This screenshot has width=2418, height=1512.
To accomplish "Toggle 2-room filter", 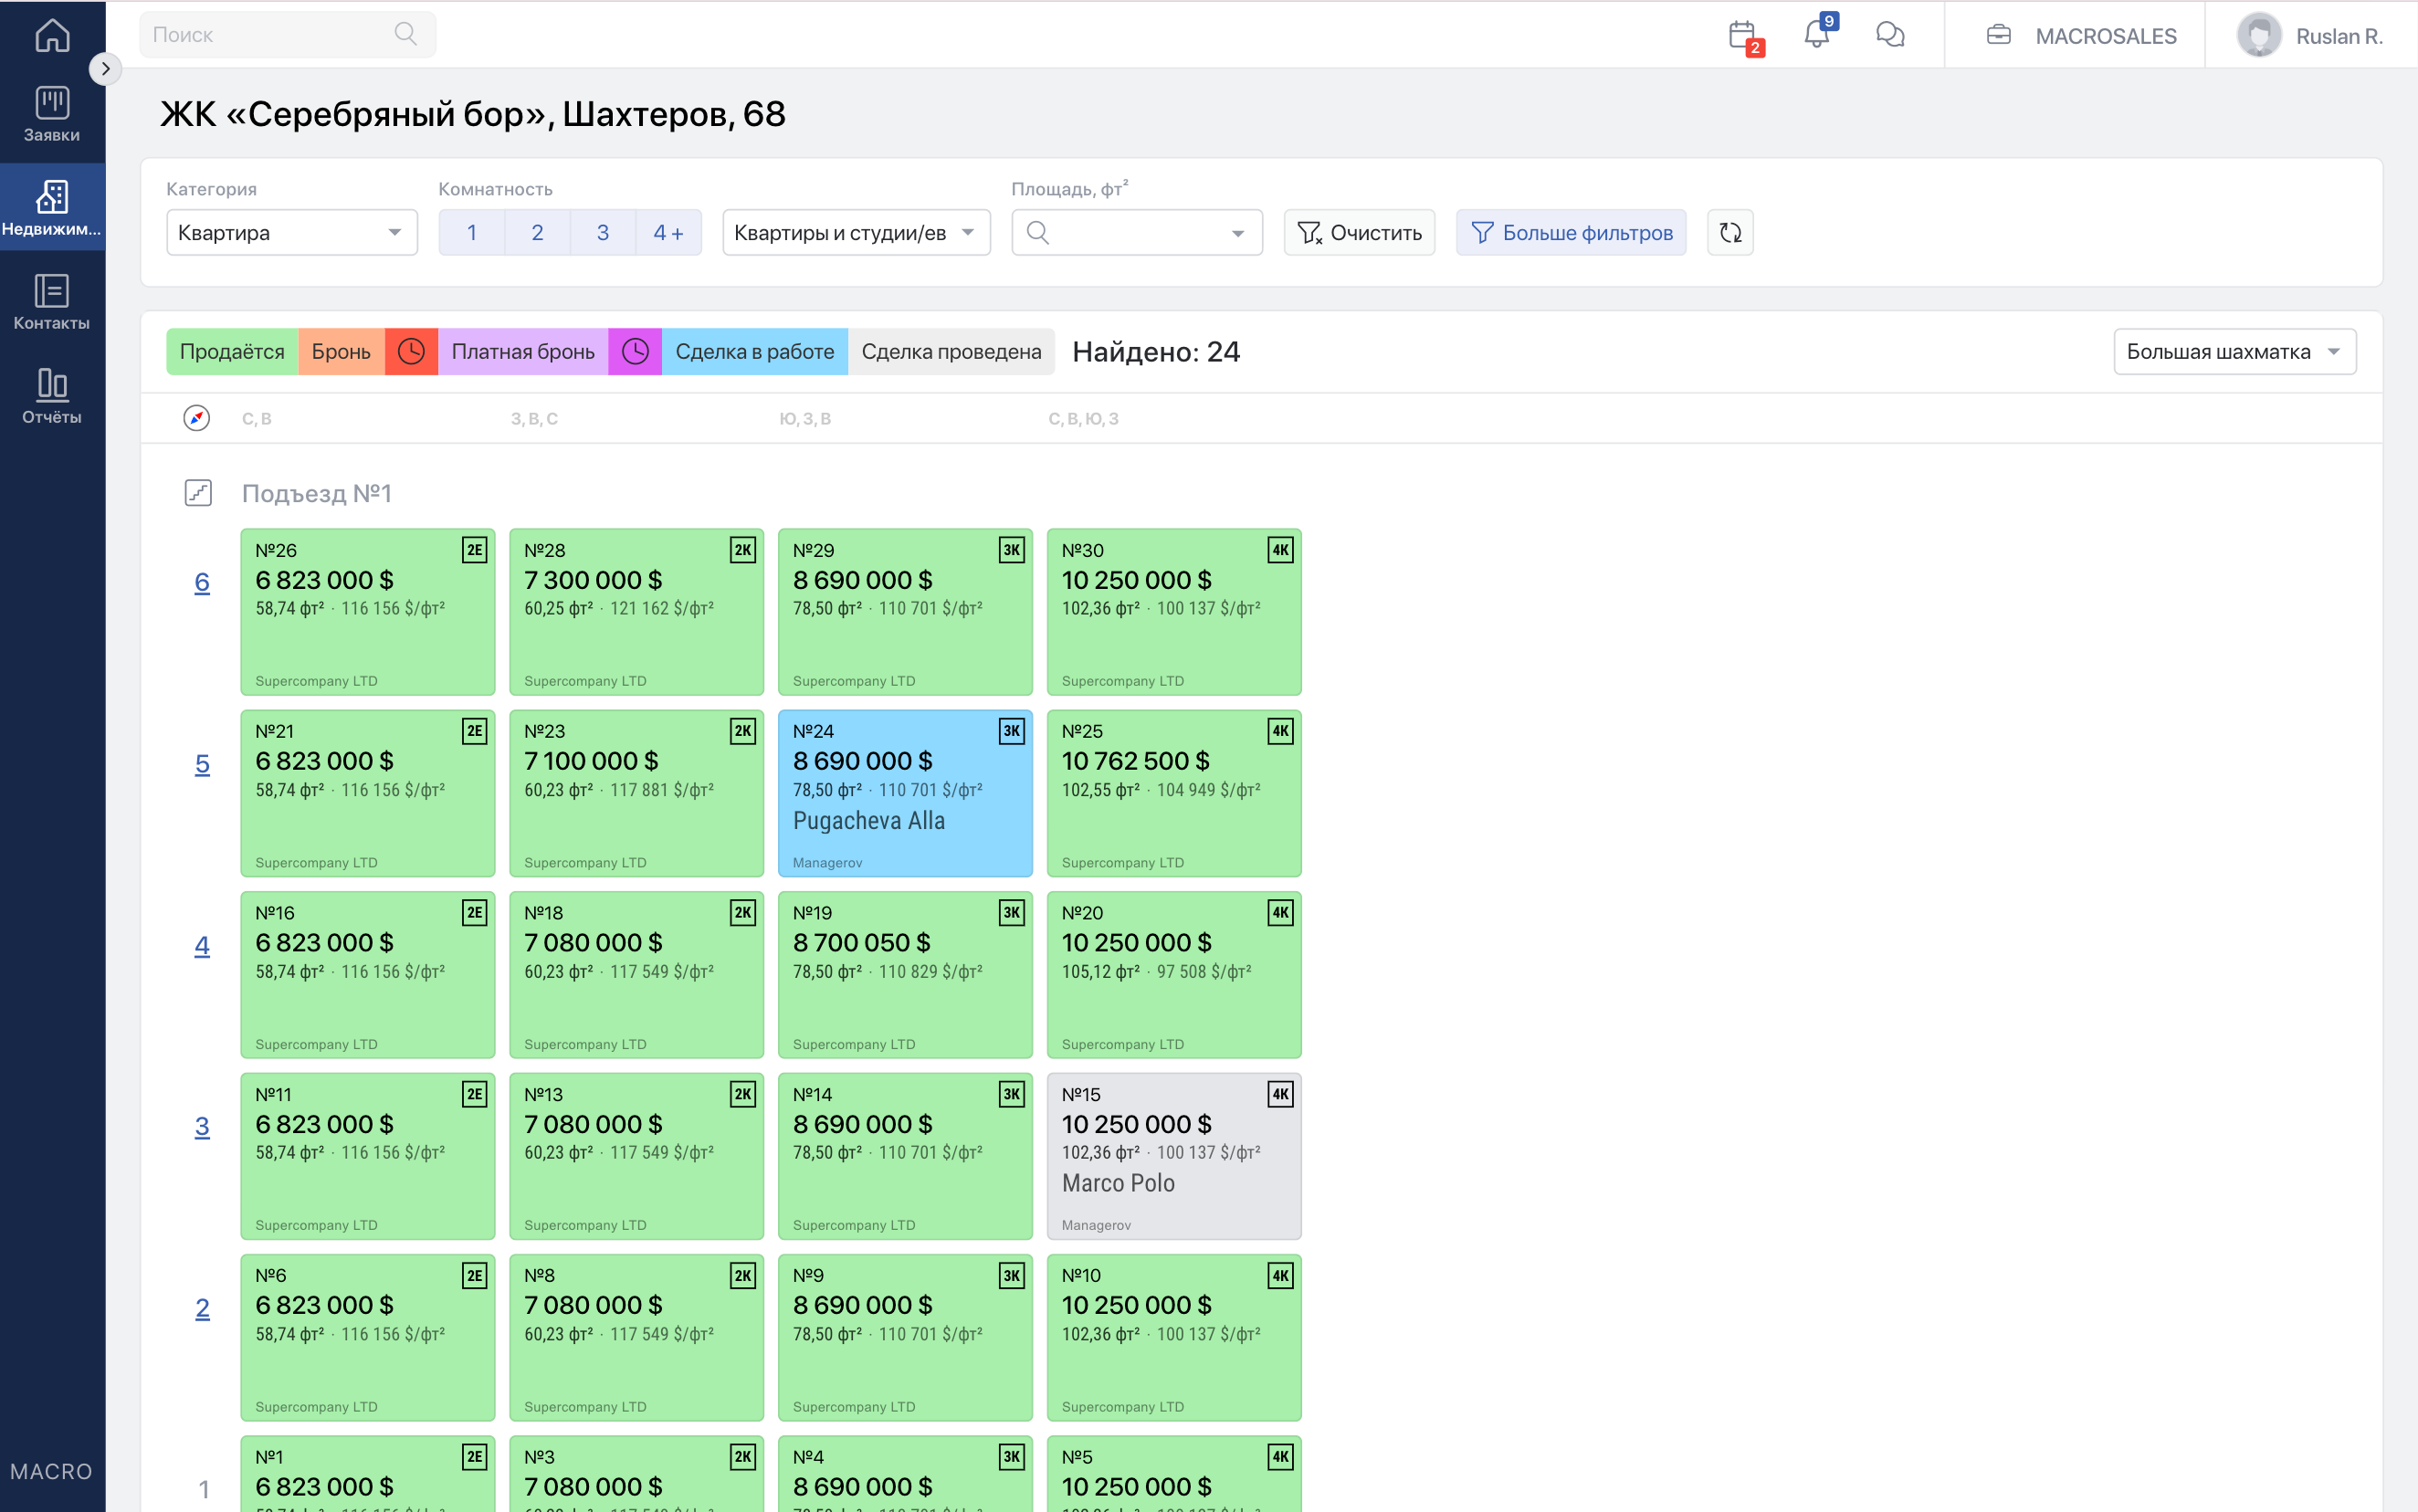I will coord(537,233).
